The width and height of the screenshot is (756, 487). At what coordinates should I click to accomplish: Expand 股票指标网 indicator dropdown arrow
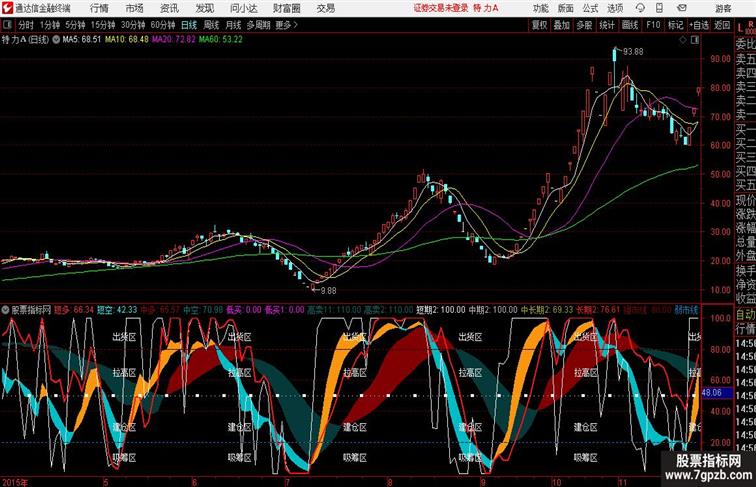point(6,310)
